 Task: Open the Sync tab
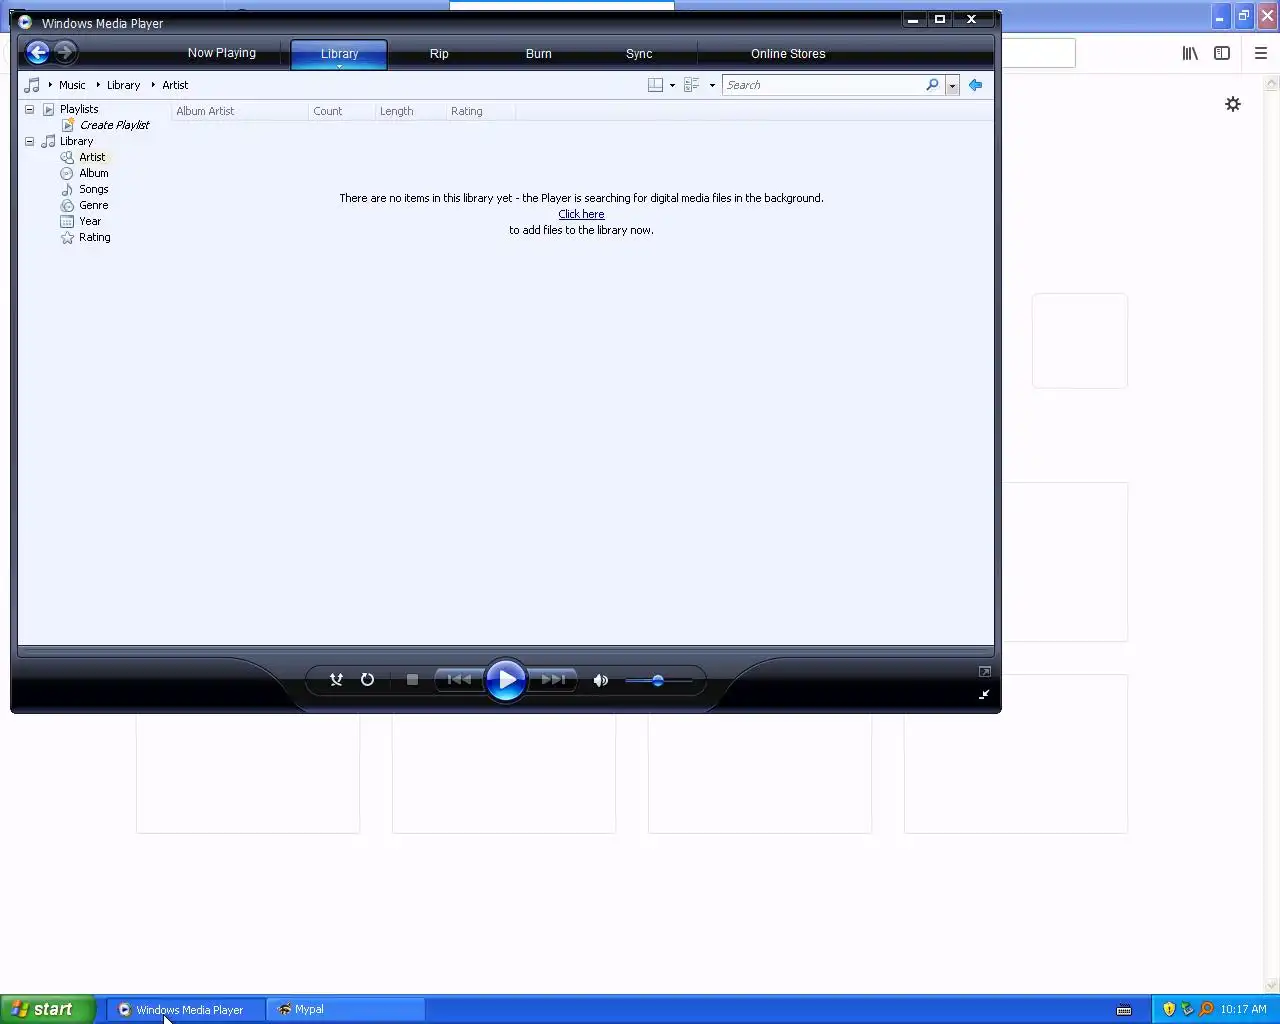639,54
